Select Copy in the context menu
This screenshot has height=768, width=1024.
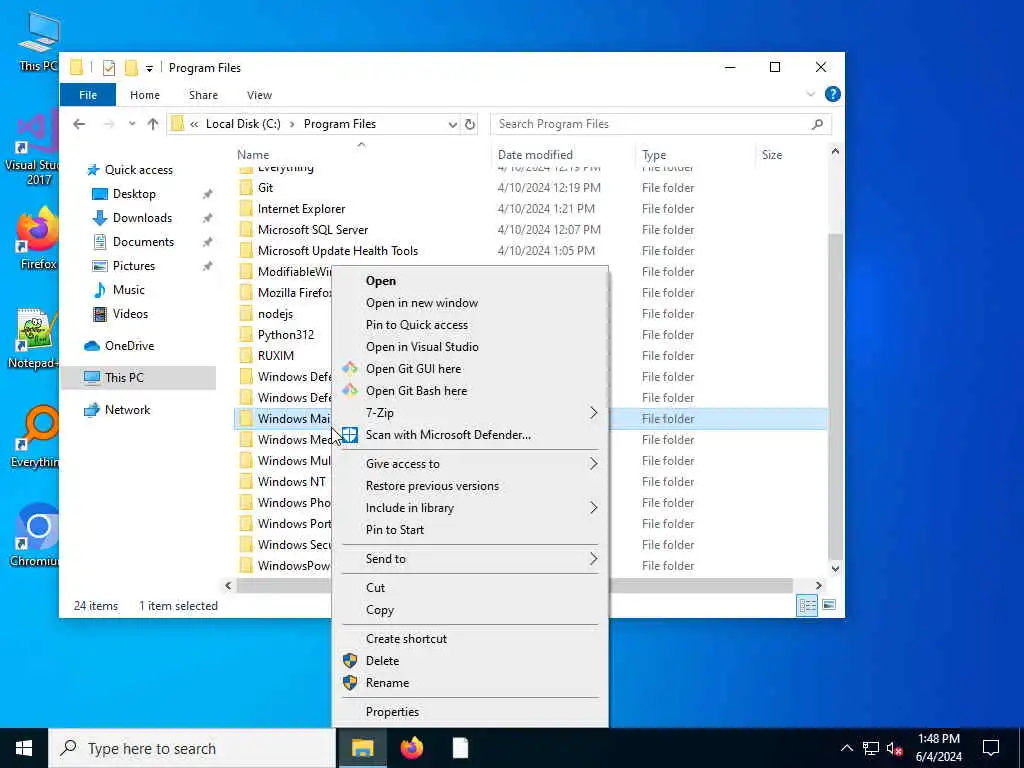[379, 610]
